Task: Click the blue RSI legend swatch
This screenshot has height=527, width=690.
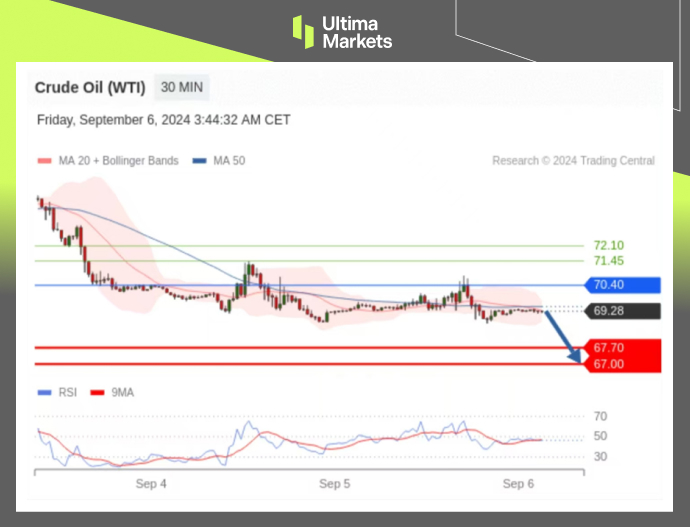Action: pyautogui.click(x=44, y=392)
